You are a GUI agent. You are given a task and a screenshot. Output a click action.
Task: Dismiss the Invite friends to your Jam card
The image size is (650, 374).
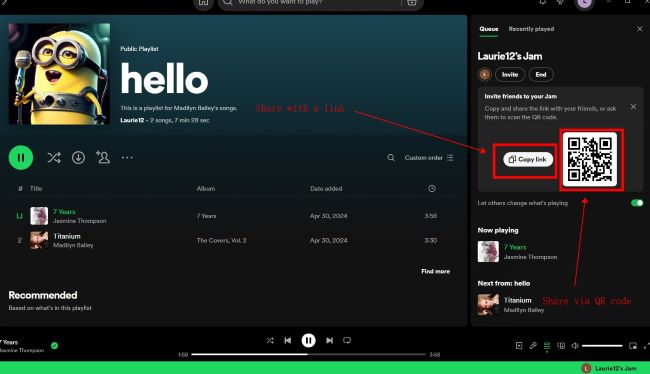click(633, 107)
